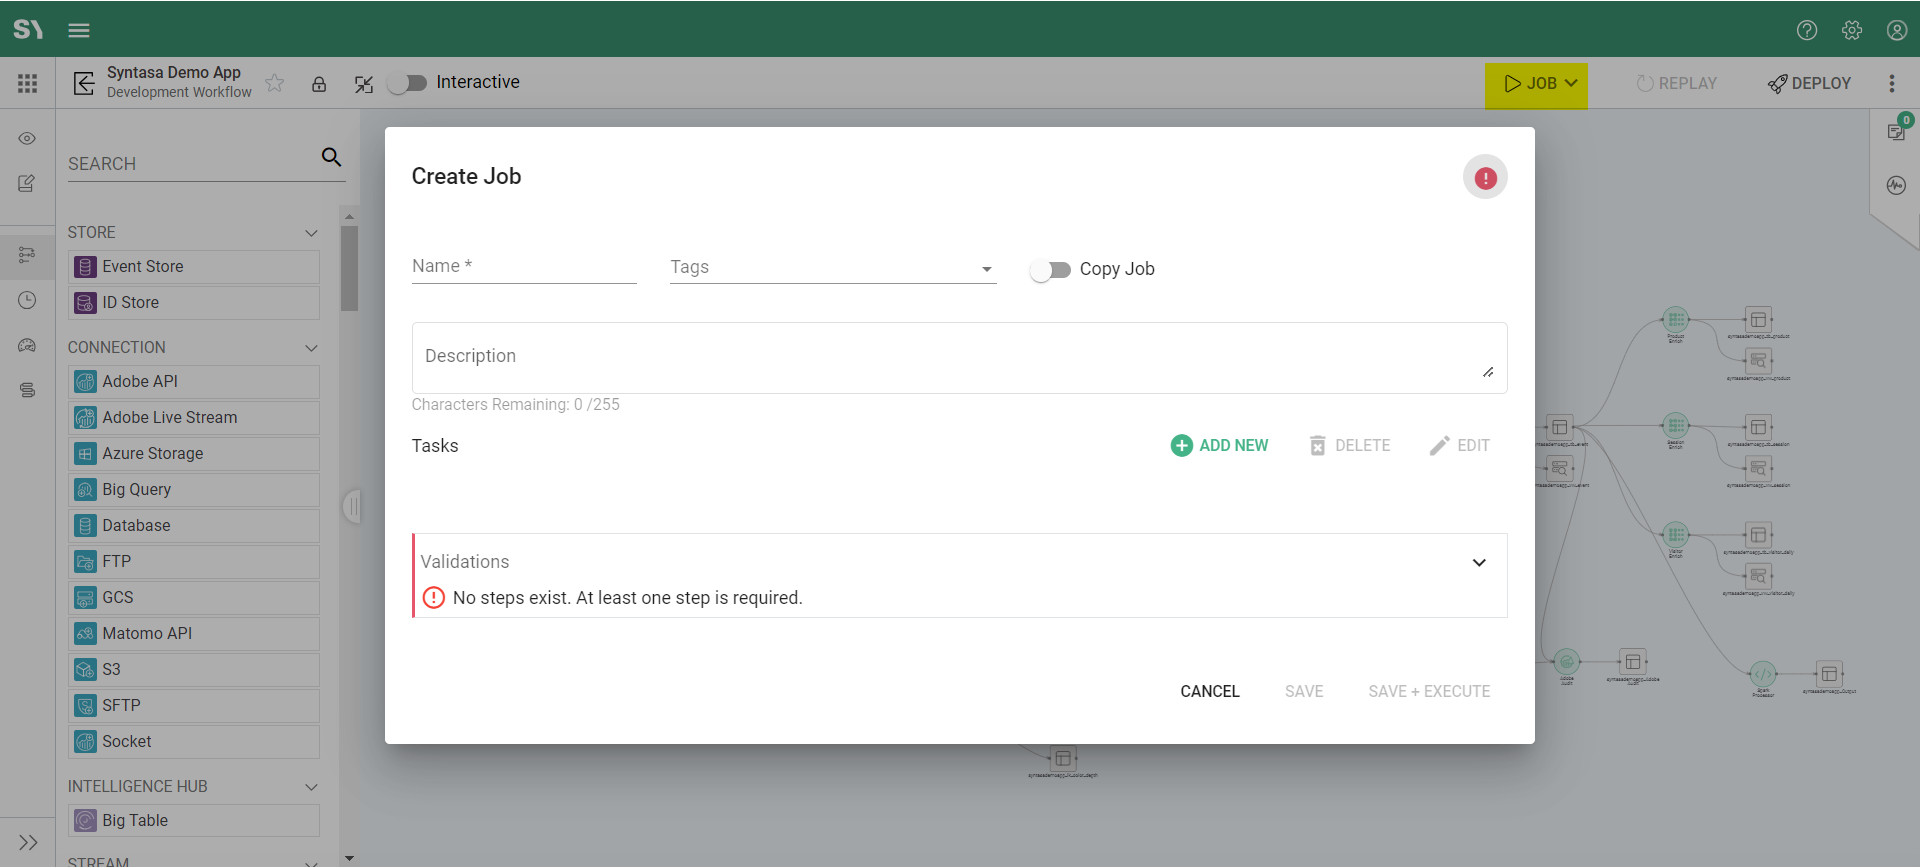Click the apps grid icon

click(27, 84)
